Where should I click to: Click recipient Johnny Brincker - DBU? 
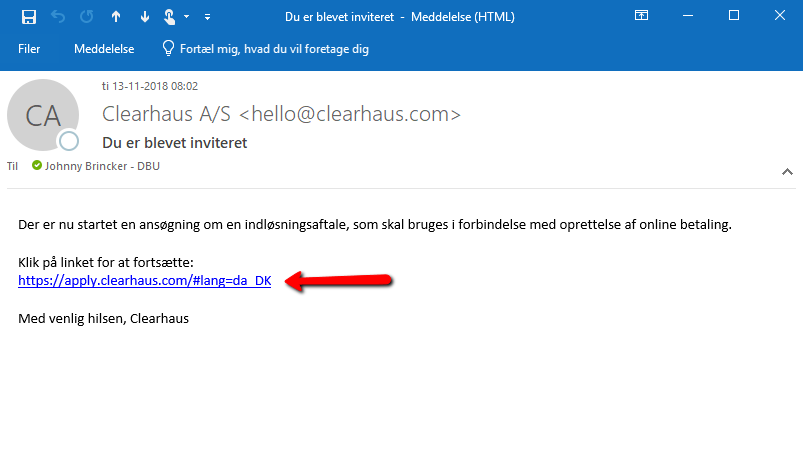tap(102, 166)
